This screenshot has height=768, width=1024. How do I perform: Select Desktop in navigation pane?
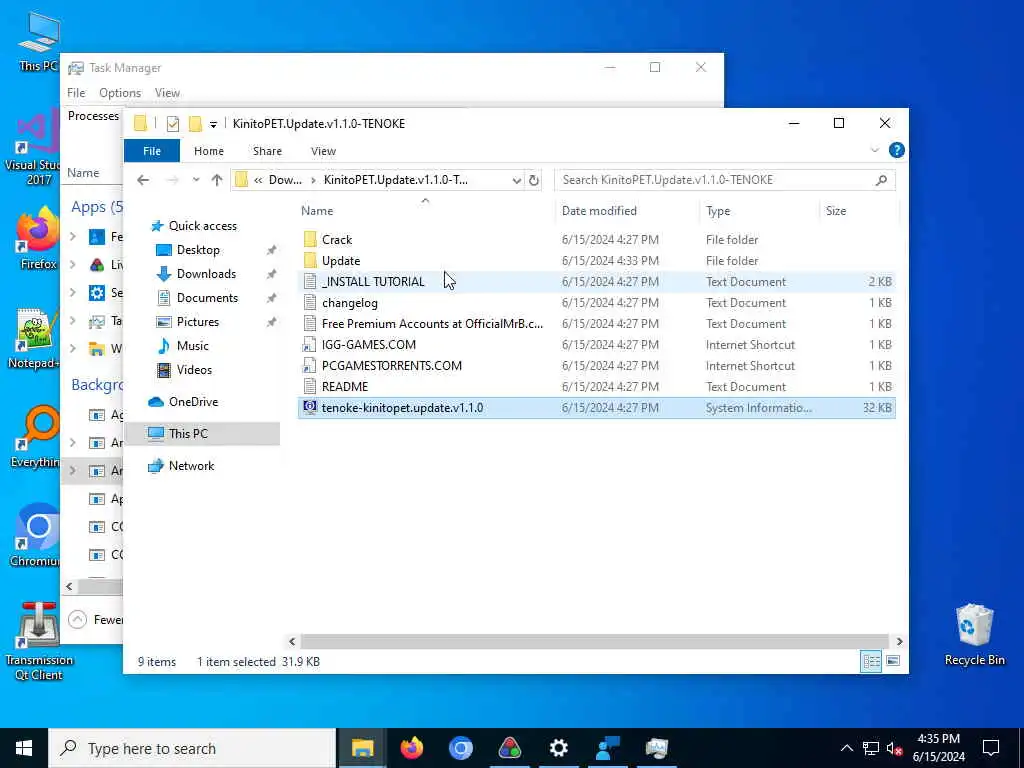198,250
